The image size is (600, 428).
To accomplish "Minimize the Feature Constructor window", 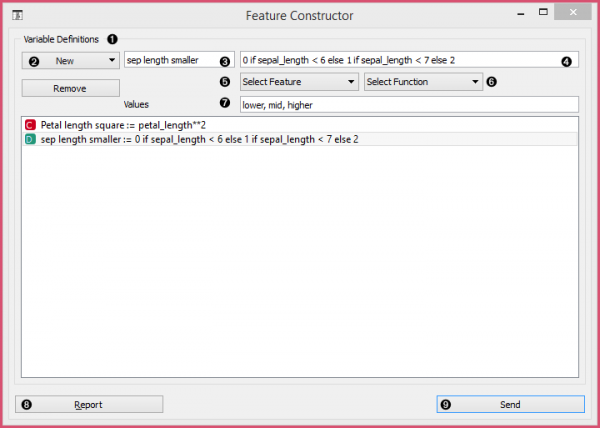I will tap(512, 13).
